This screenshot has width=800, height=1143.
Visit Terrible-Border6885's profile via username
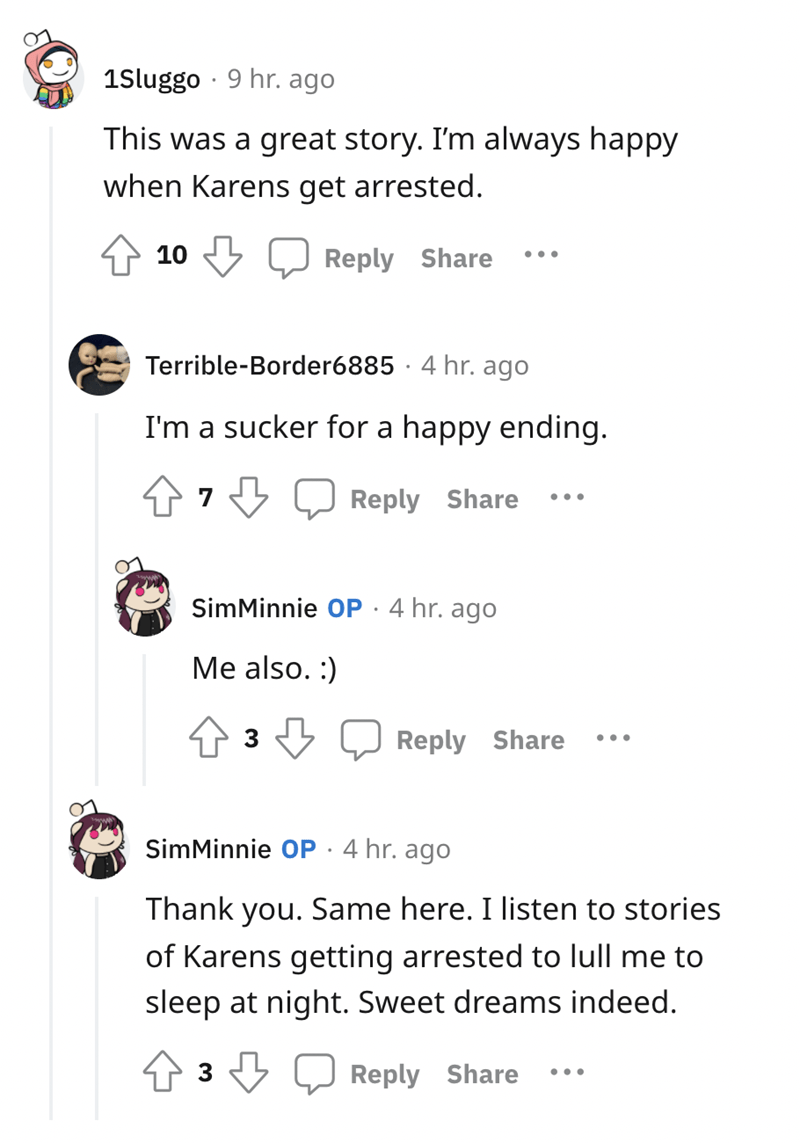(x=270, y=366)
